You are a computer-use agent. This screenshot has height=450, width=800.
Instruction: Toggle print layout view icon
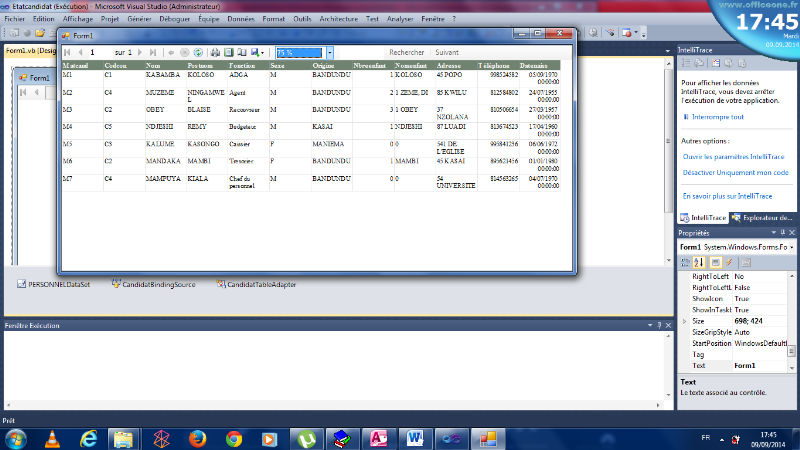coord(229,53)
